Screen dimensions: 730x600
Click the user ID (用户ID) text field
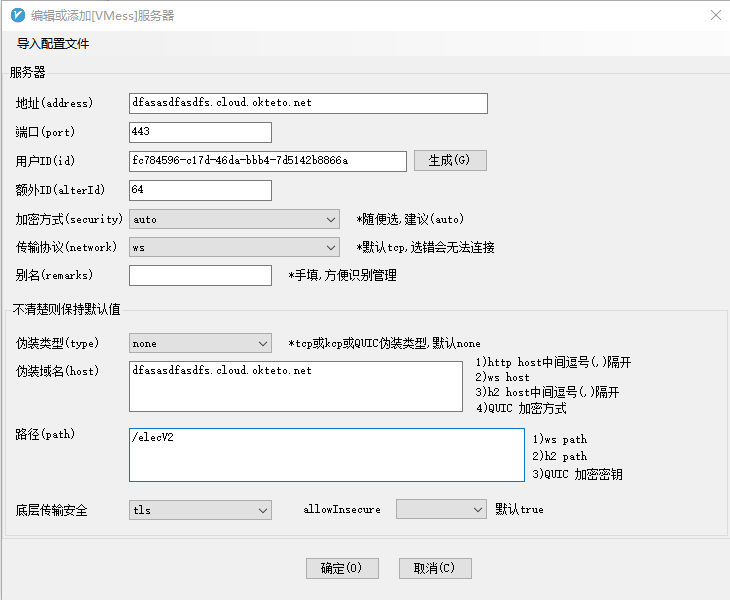tap(267, 161)
